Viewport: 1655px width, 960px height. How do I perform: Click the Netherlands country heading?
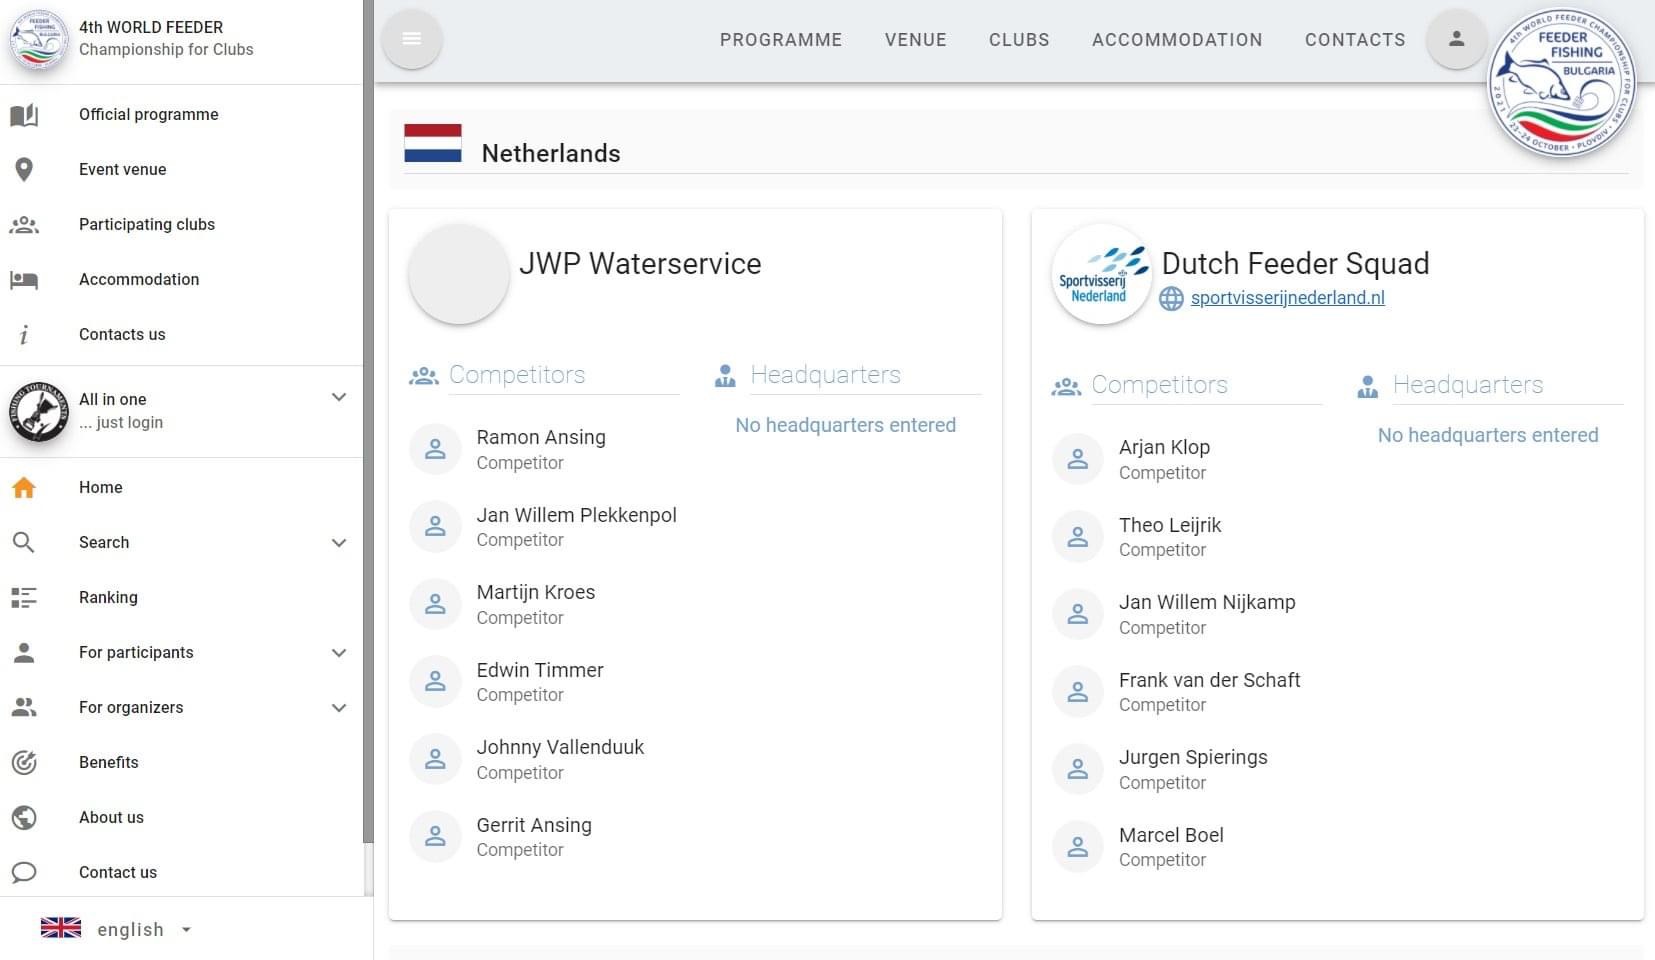tap(551, 153)
